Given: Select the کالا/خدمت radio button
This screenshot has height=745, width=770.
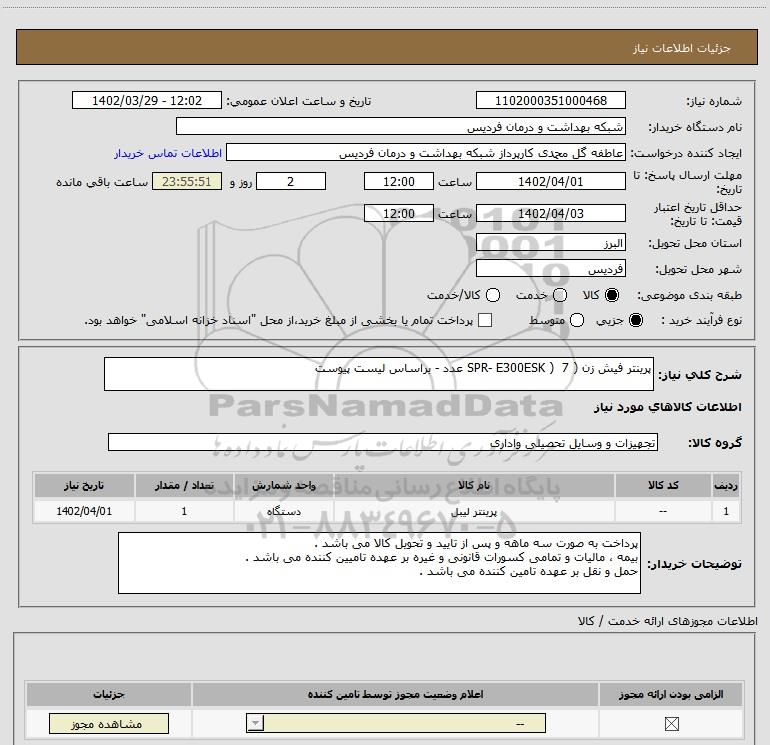Looking at the screenshot, I should (493, 295).
